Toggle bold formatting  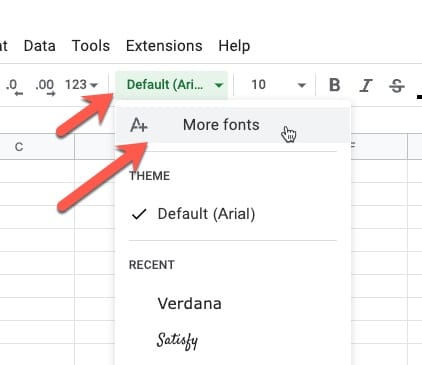334,85
